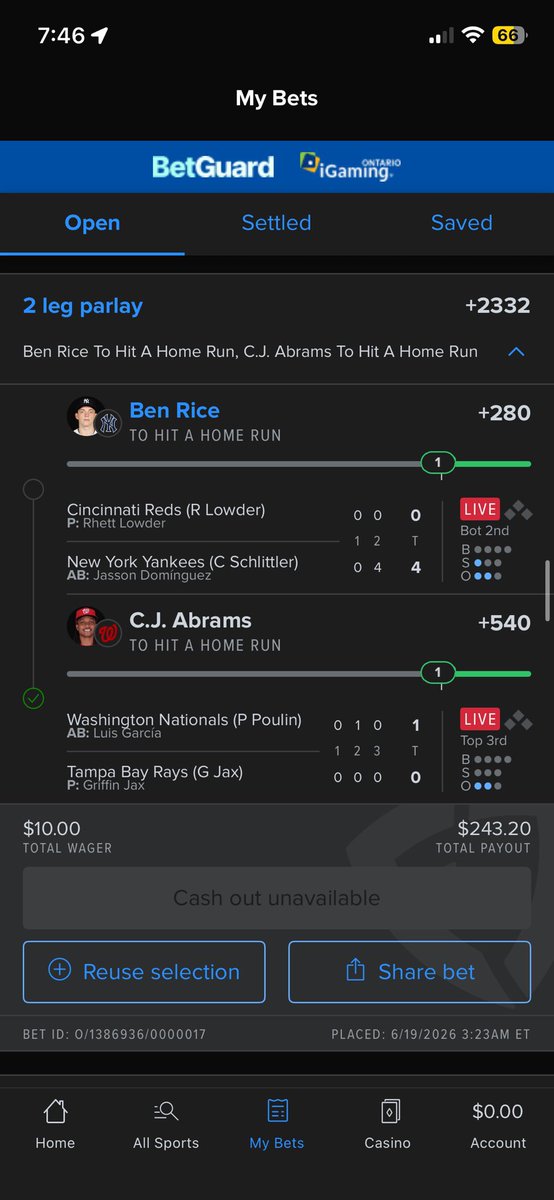Select the Open bets tab

(92, 223)
